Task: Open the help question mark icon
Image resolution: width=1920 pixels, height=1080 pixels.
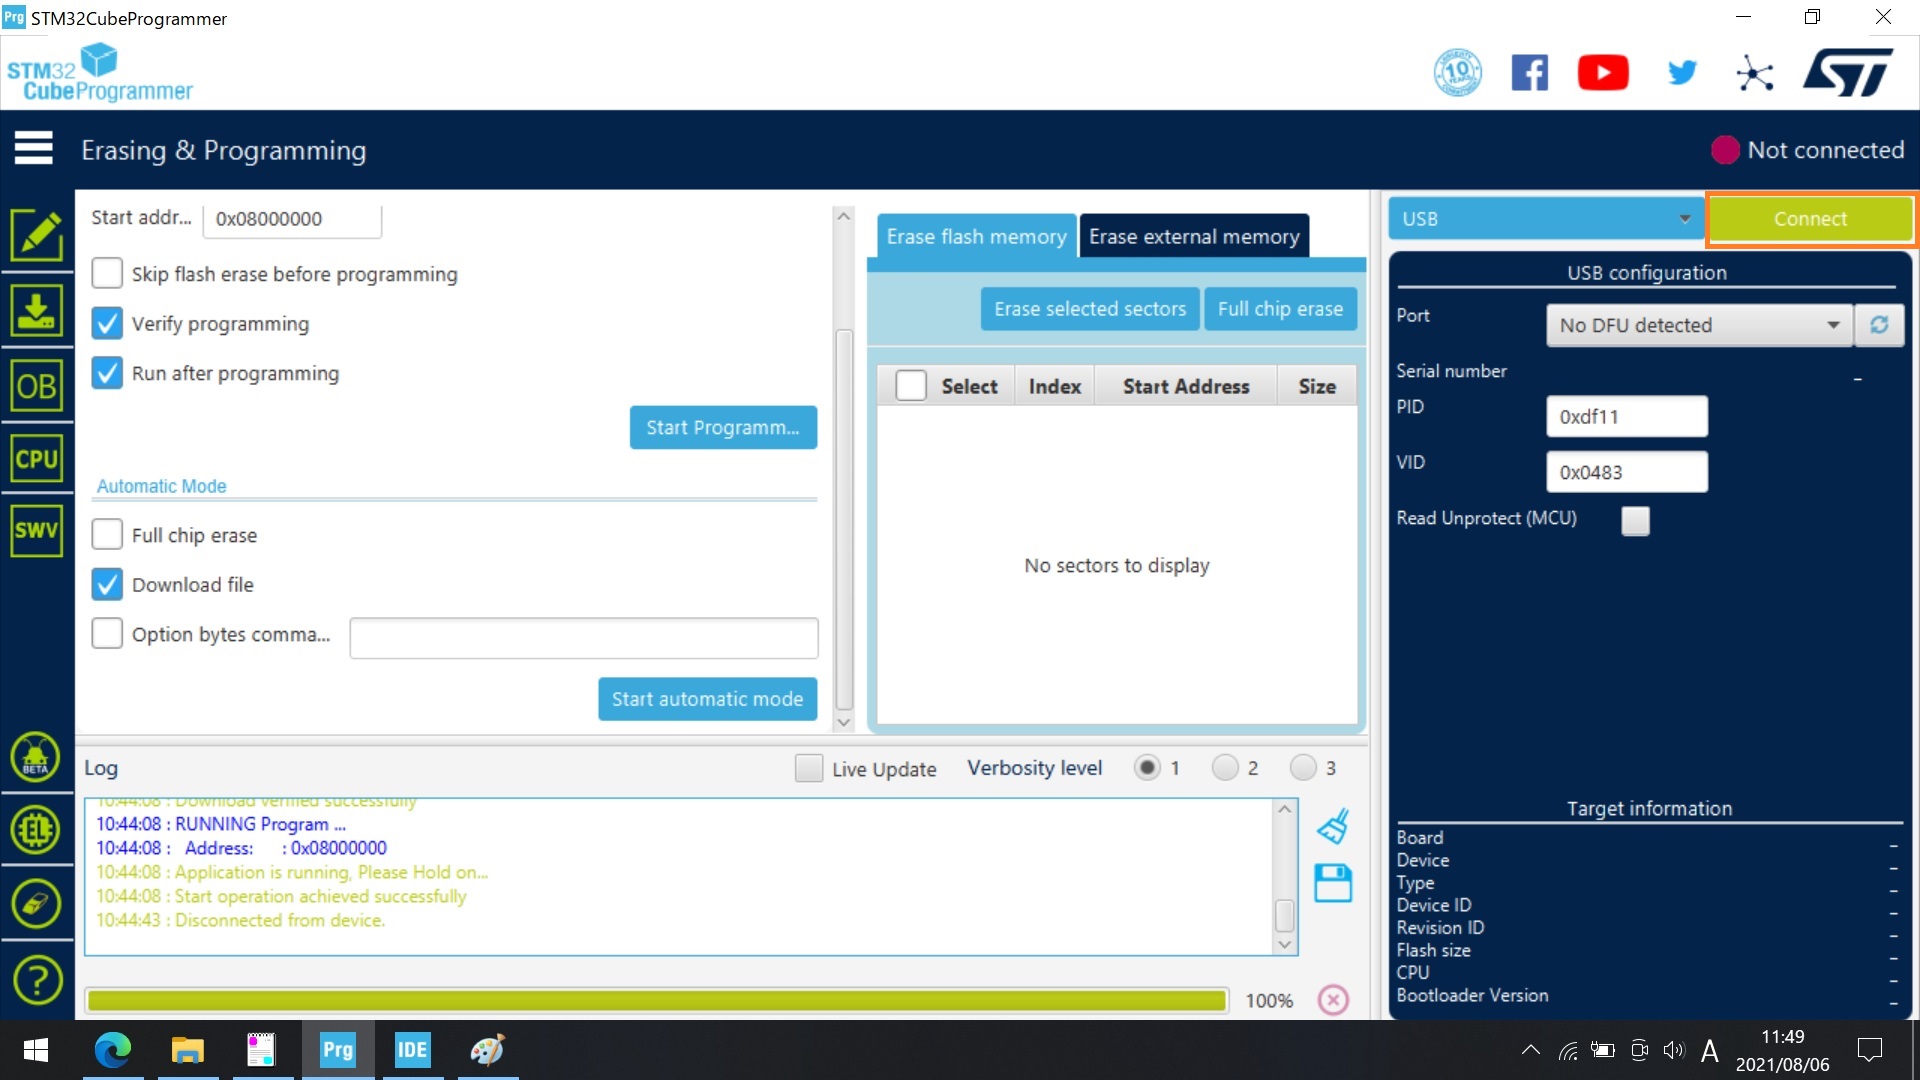Action: coord(36,980)
